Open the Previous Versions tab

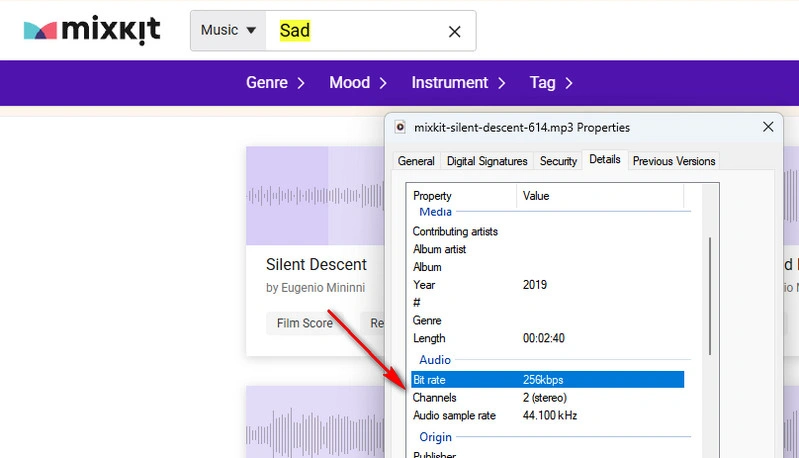point(674,161)
